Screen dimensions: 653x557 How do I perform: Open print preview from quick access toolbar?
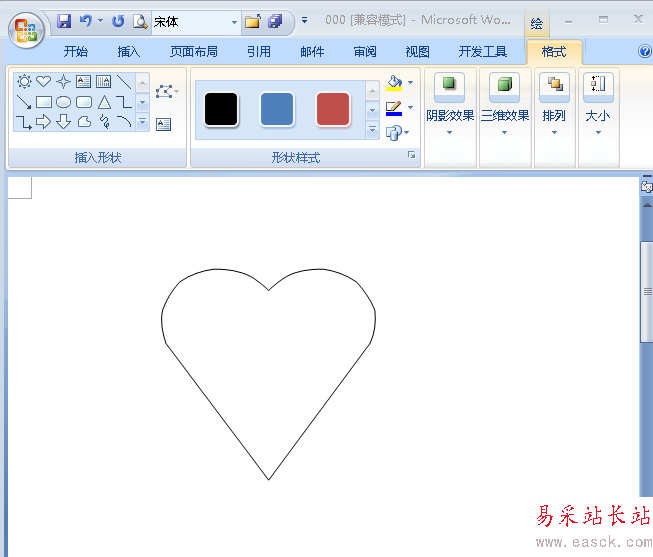[x=140, y=21]
